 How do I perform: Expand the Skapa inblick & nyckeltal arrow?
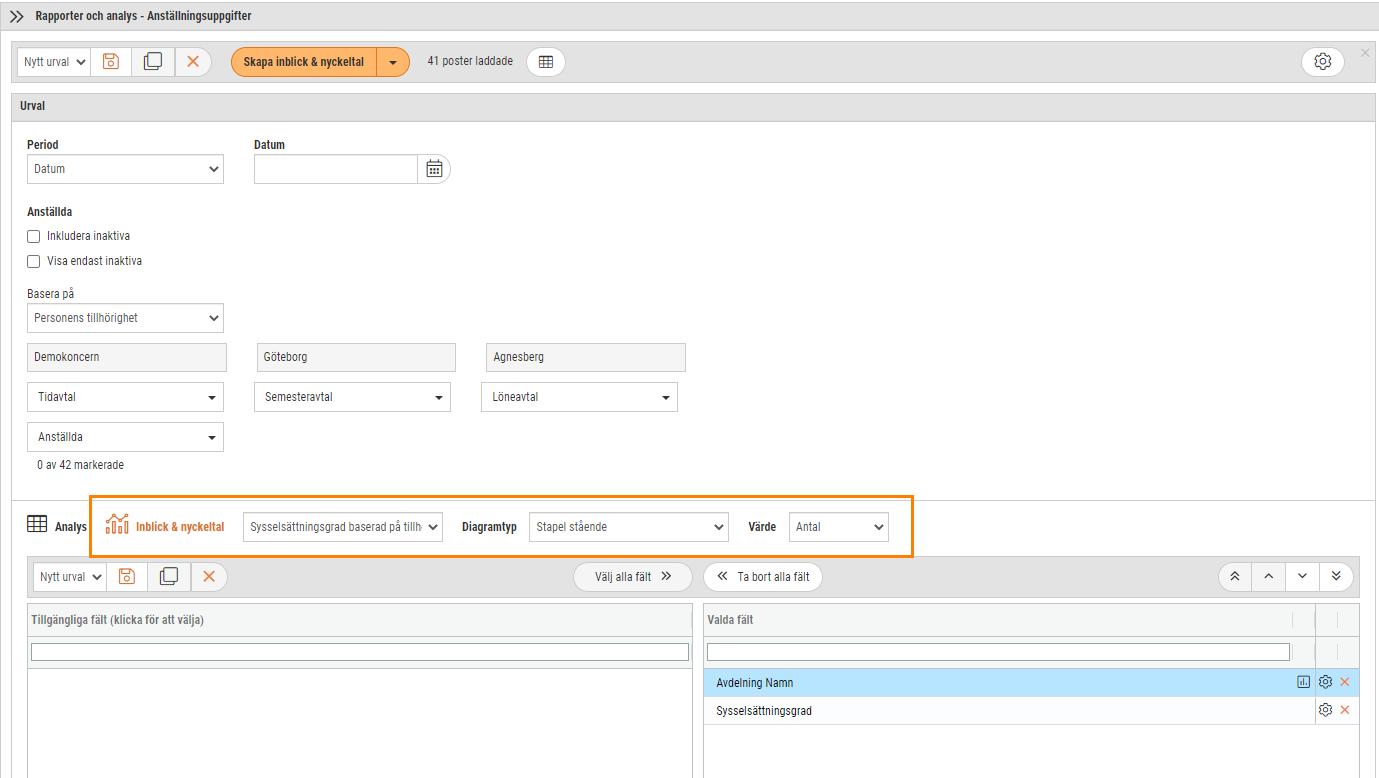(394, 62)
